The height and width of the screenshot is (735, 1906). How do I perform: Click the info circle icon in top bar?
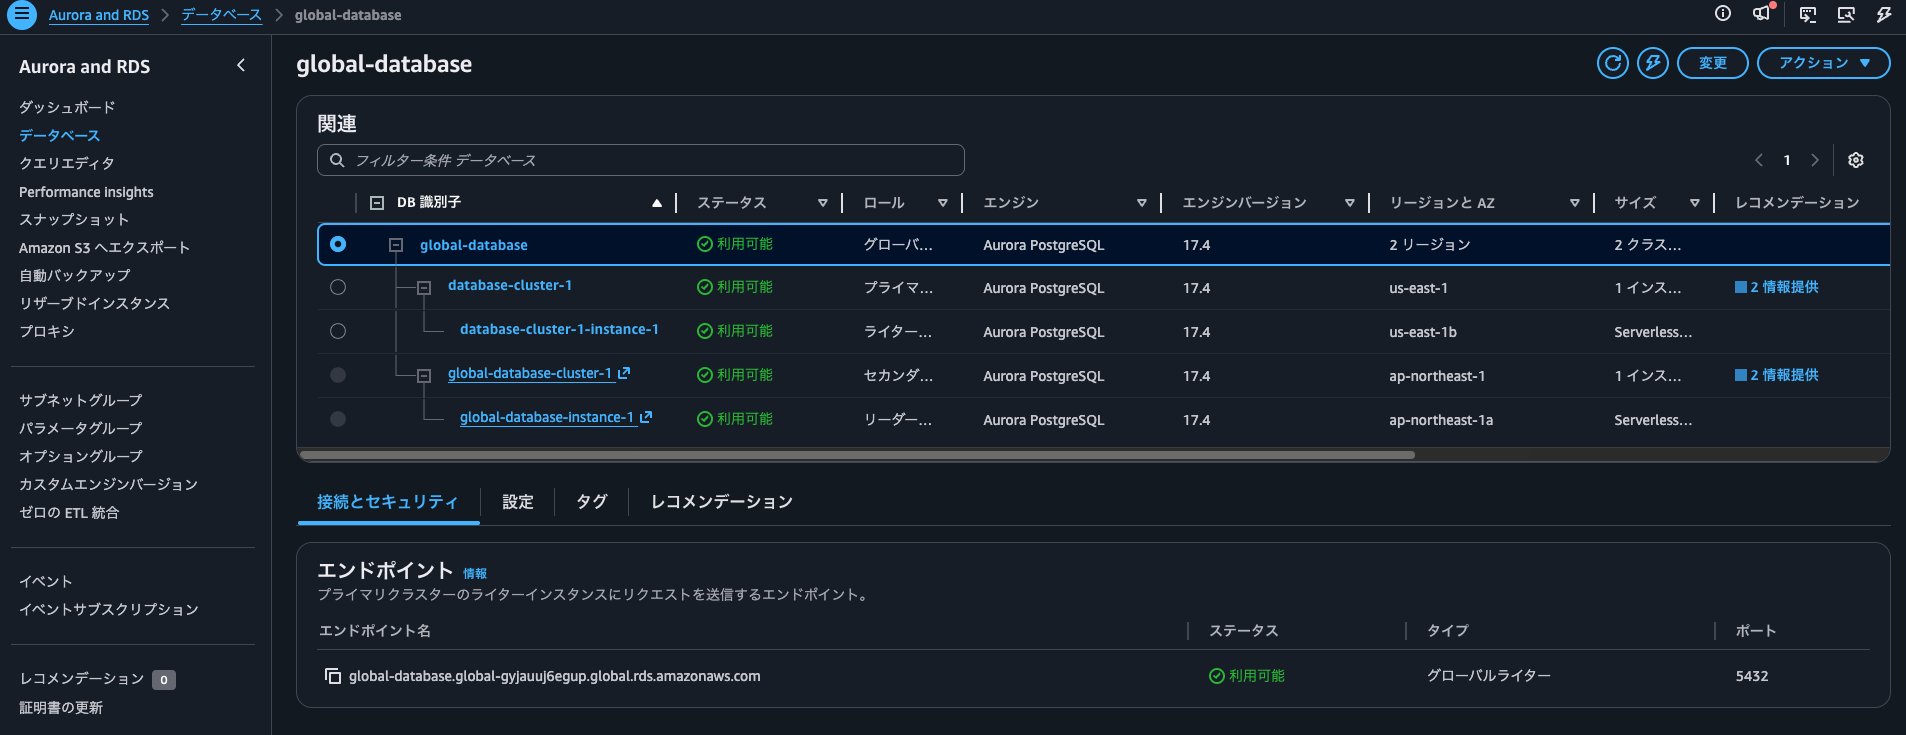tap(1722, 14)
